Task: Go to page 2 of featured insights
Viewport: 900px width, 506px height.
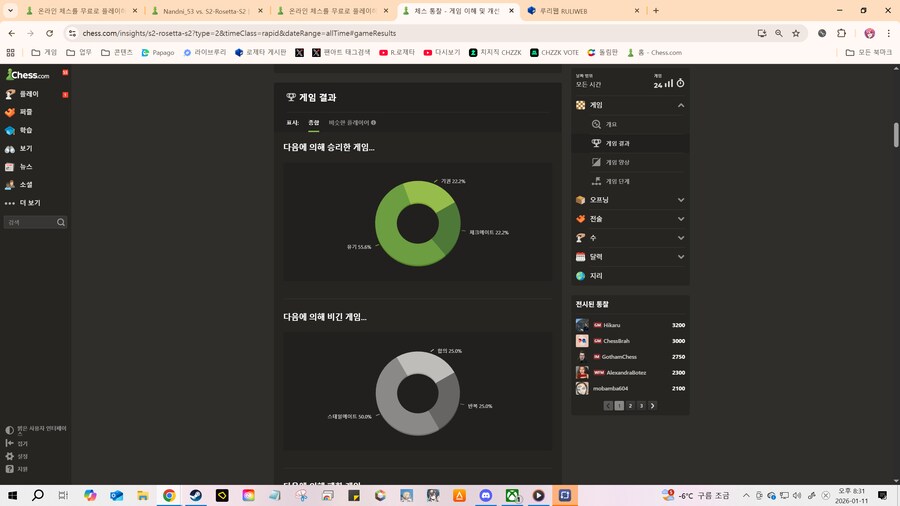Action: [630, 406]
